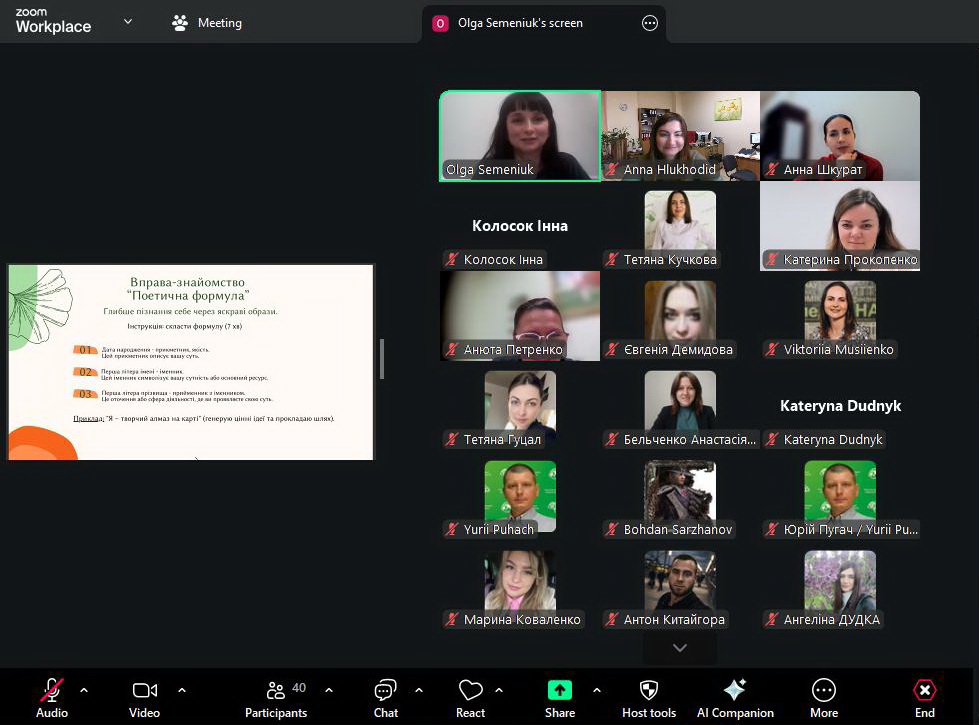Viewport: 979px width, 725px height.
Task: Unmute the Audio microphone
Action: (x=51, y=690)
